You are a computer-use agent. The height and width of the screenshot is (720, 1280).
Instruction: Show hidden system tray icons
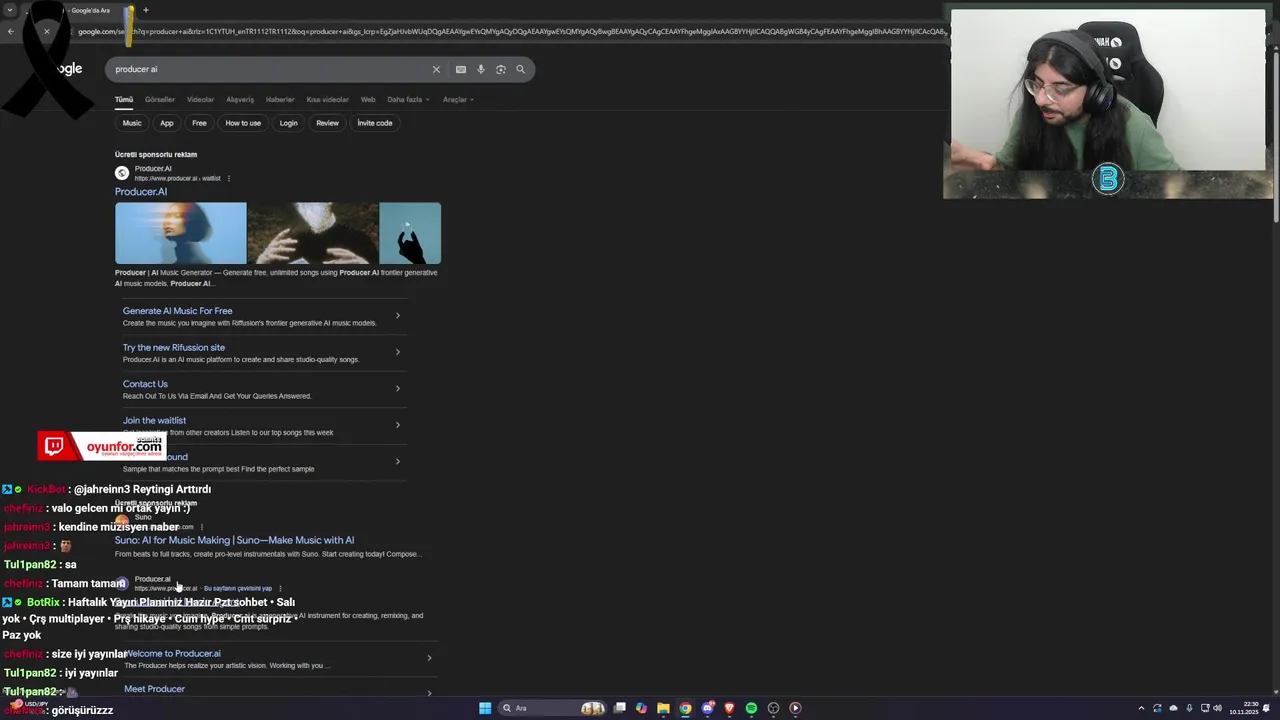[x=1141, y=708]
